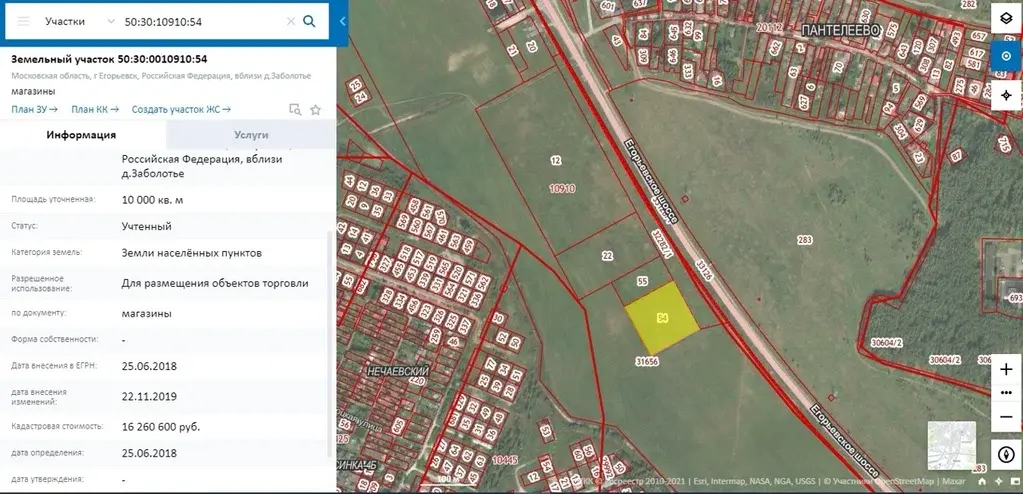Zoom to parcel using find-on-map icon
This screenshot has height=494, width=1023.
(x=295, y=110)
